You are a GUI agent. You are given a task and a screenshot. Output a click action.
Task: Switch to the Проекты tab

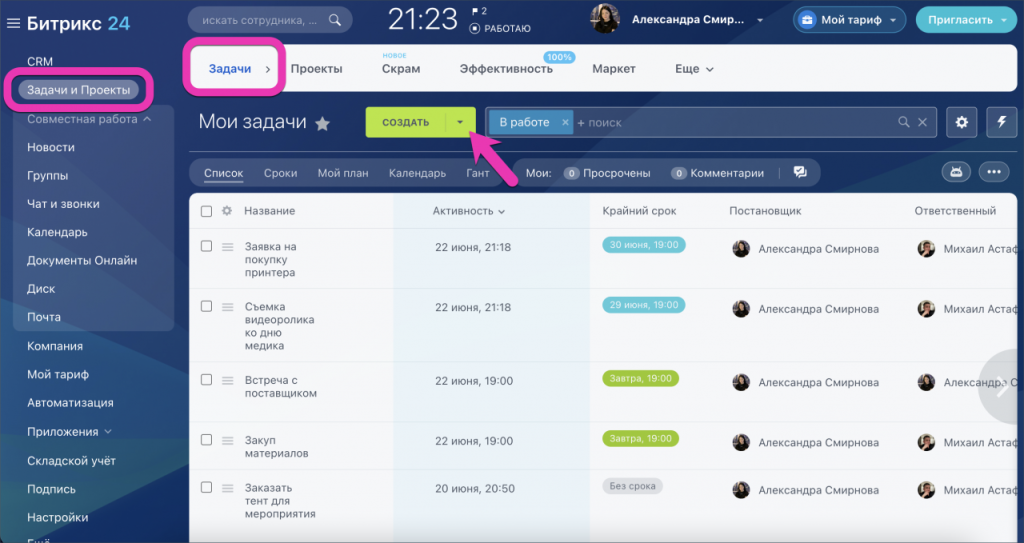coord(316,69)
